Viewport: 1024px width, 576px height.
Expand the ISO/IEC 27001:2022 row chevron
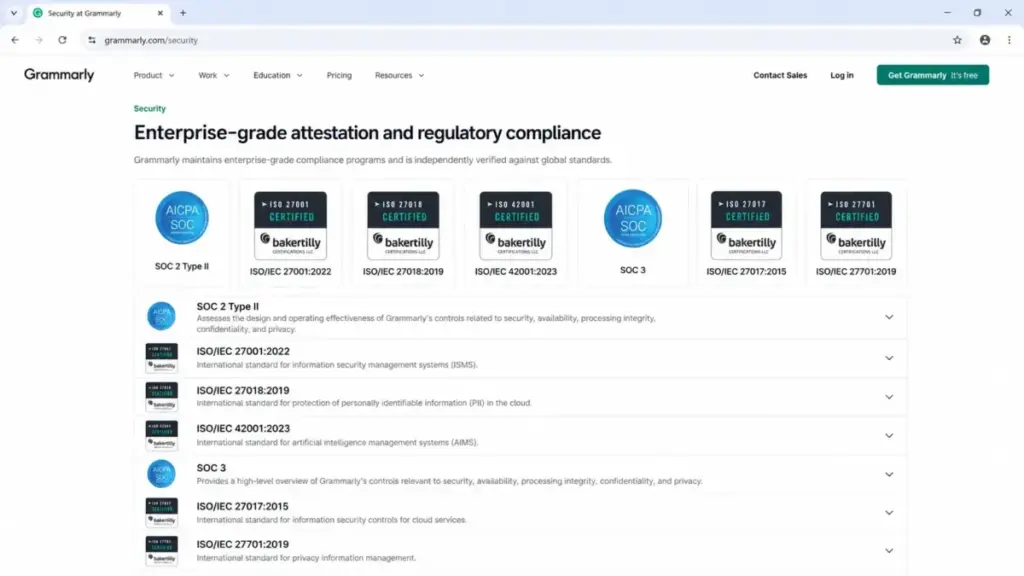[889, 358]
